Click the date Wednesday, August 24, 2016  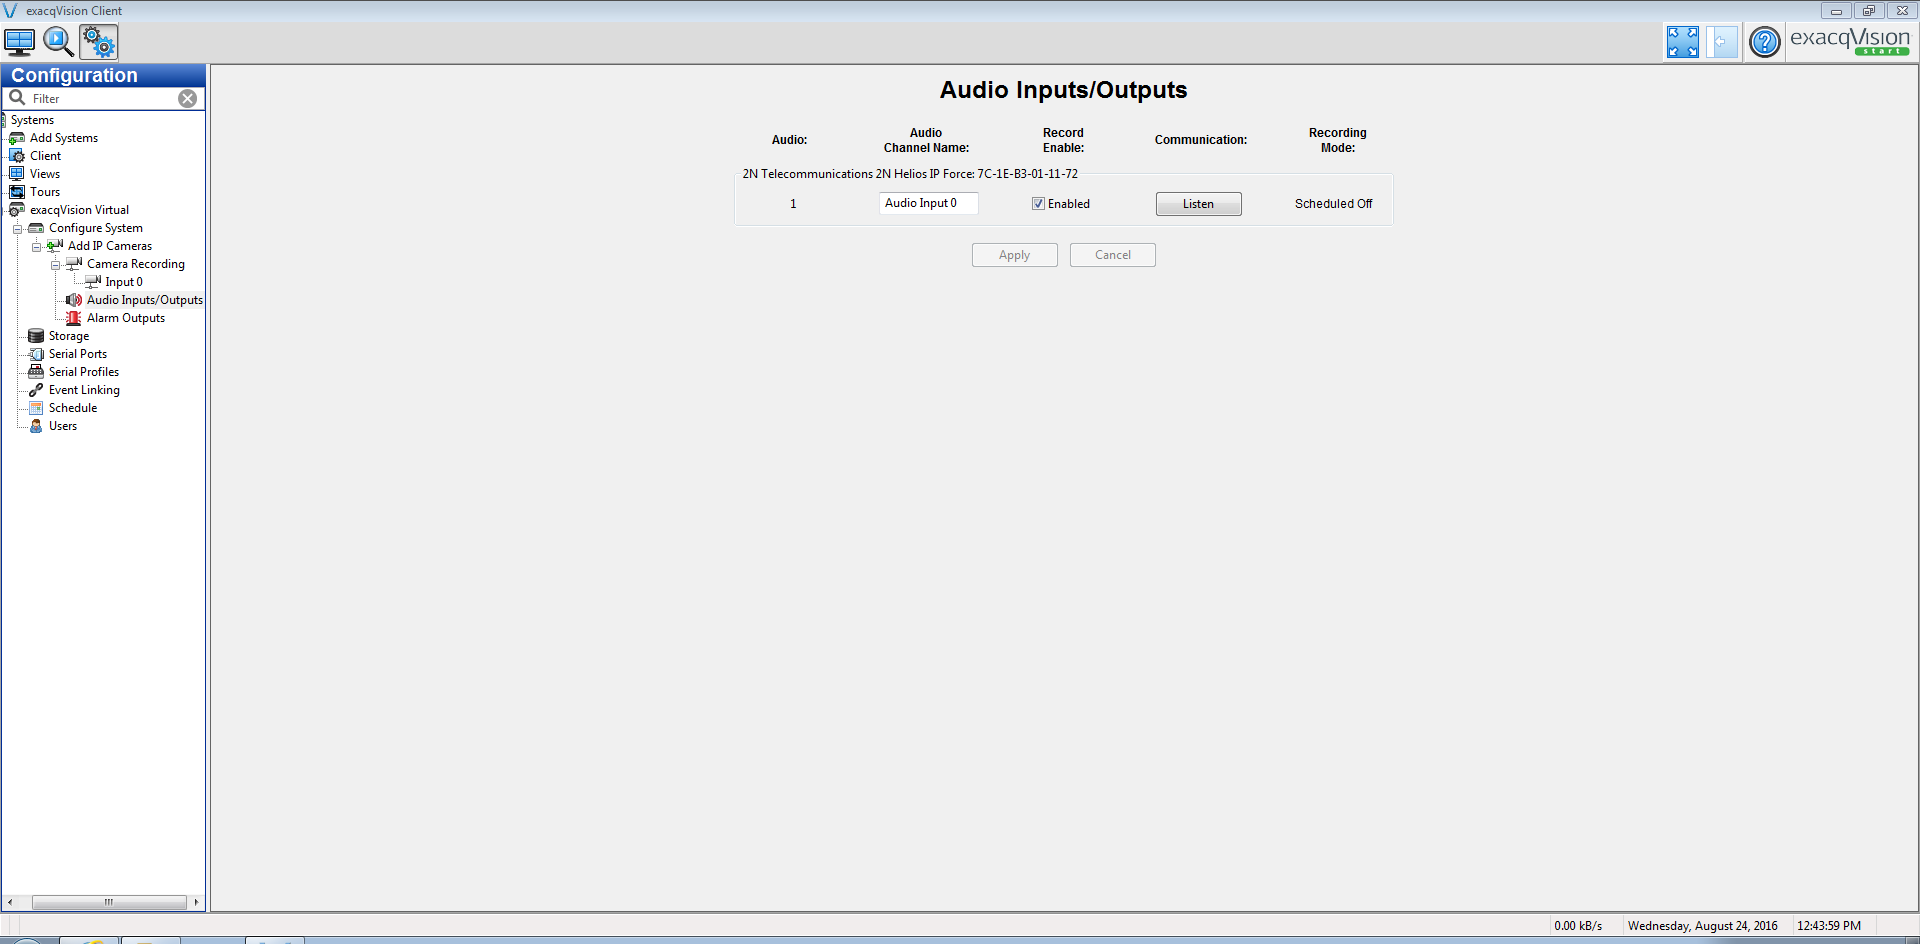click(1702, 926)
